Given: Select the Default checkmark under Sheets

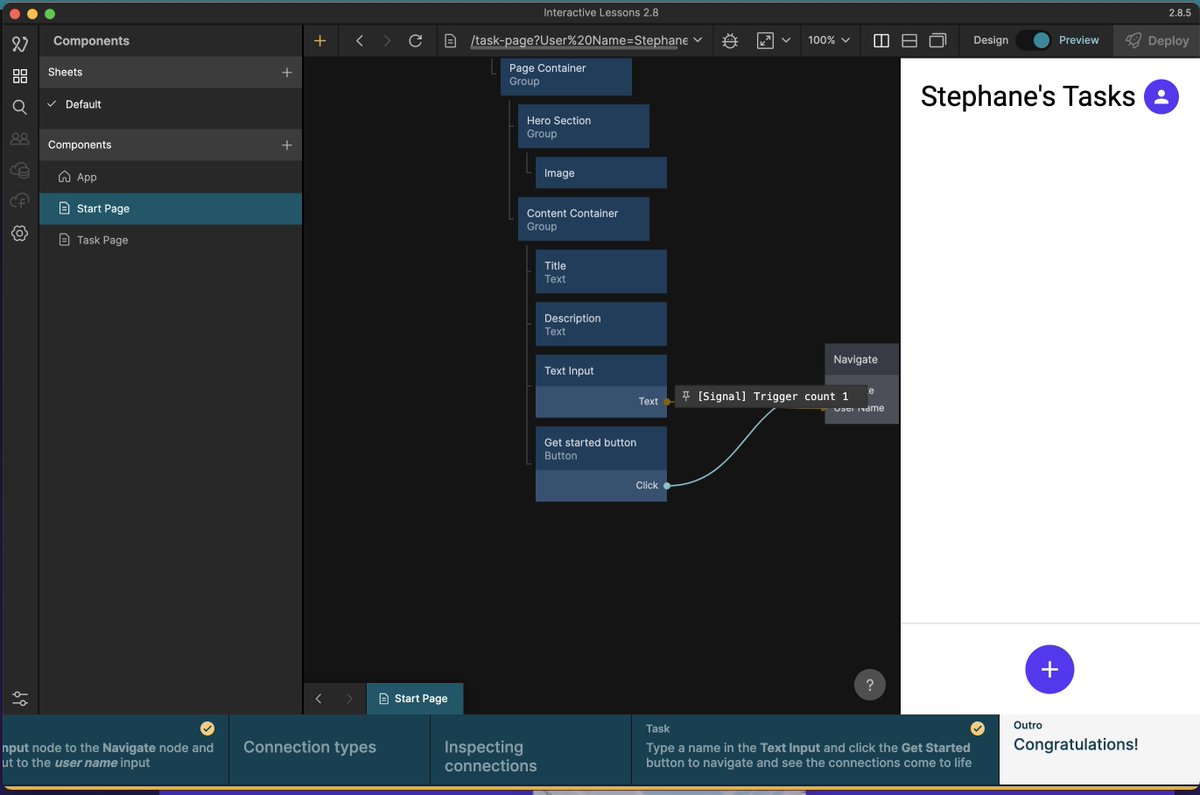Looking at the screenshot, I should 52,104.
